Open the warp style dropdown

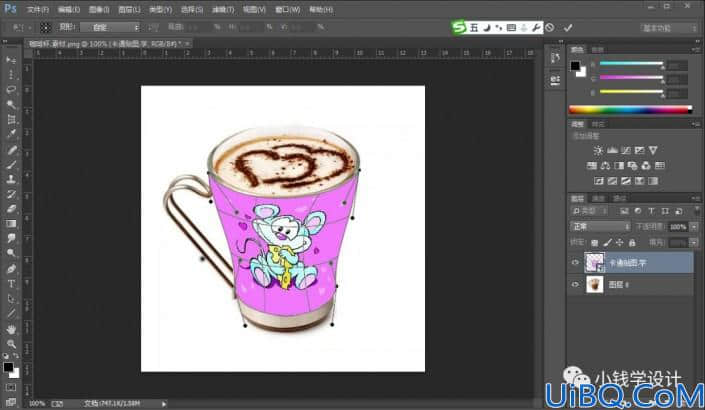pyautogui.click(x=111, y=27)
